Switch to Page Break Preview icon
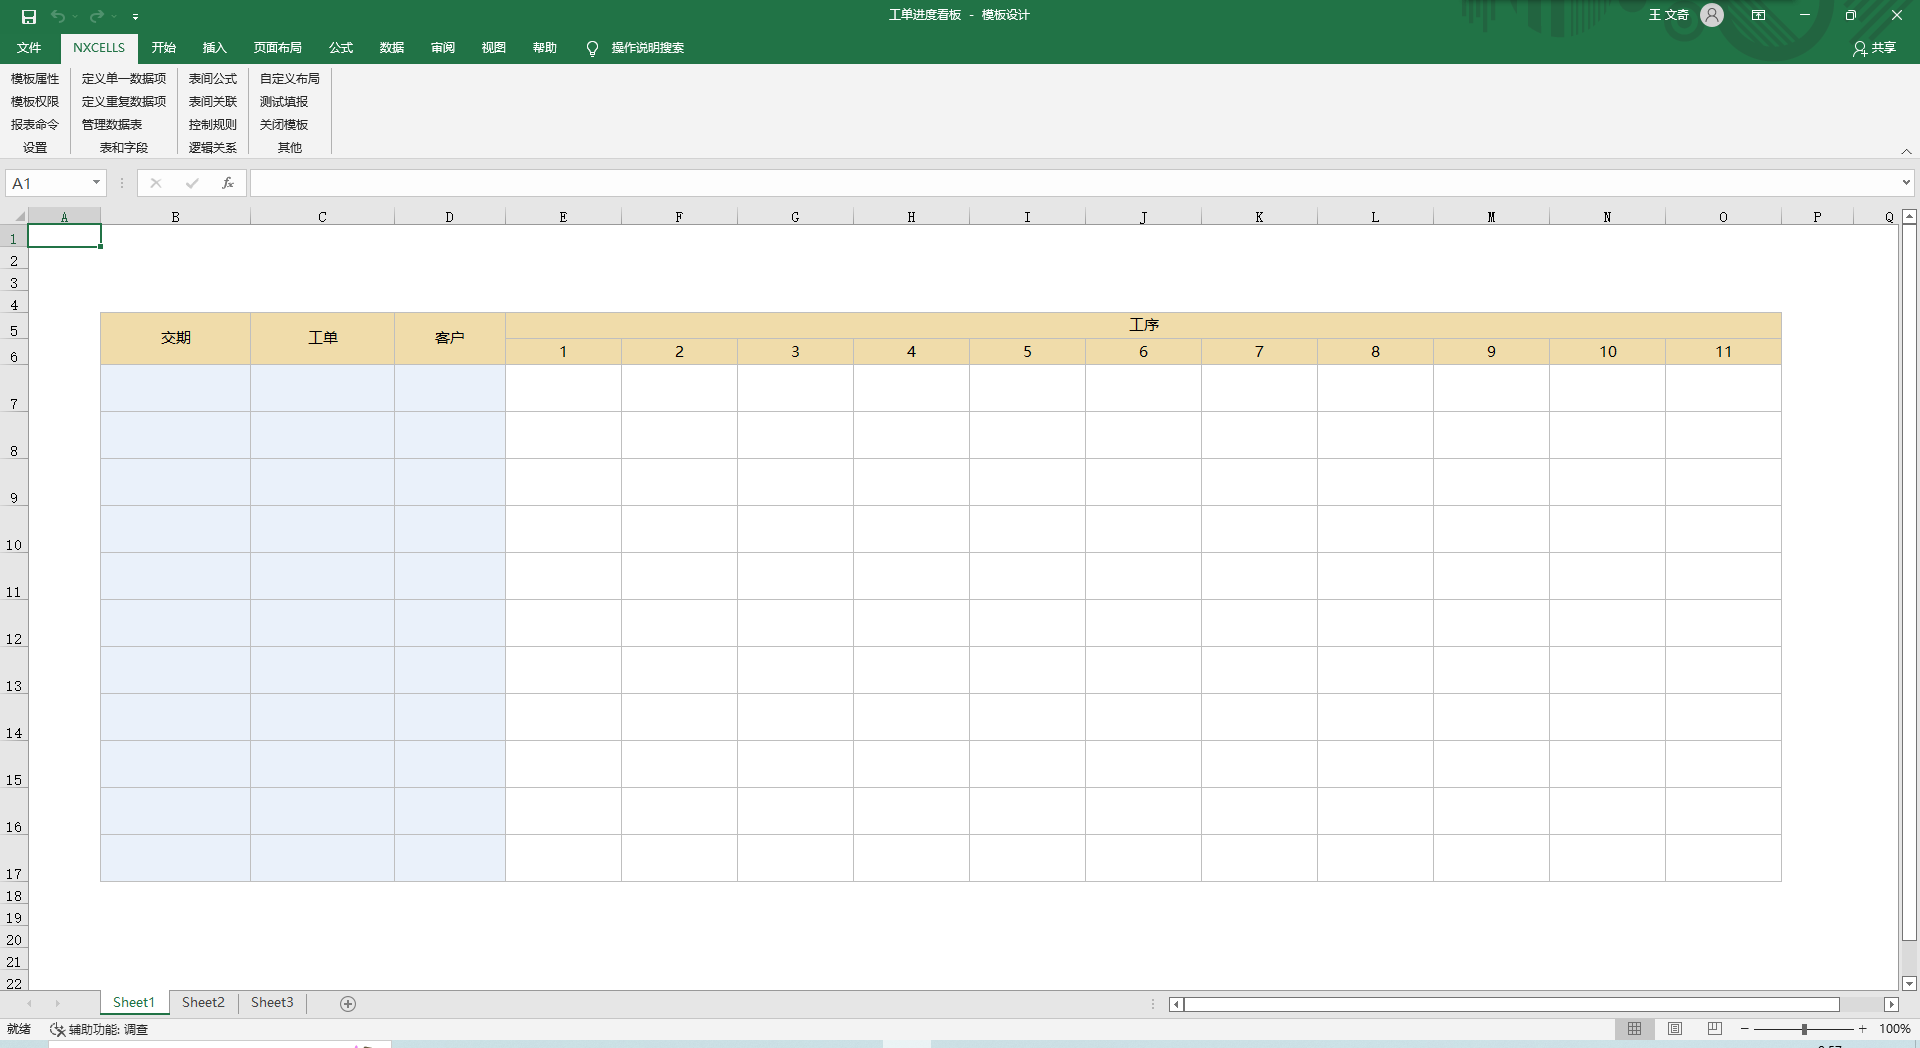Image resolution: width=1920 pixels, height=1048 pixels. [1715, 1029]
